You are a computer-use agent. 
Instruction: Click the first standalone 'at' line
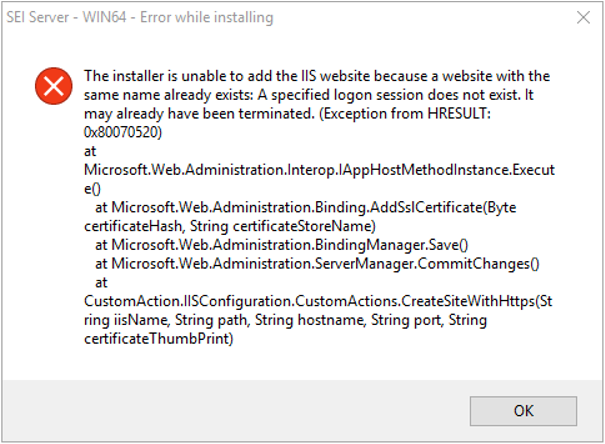point(90,152)
